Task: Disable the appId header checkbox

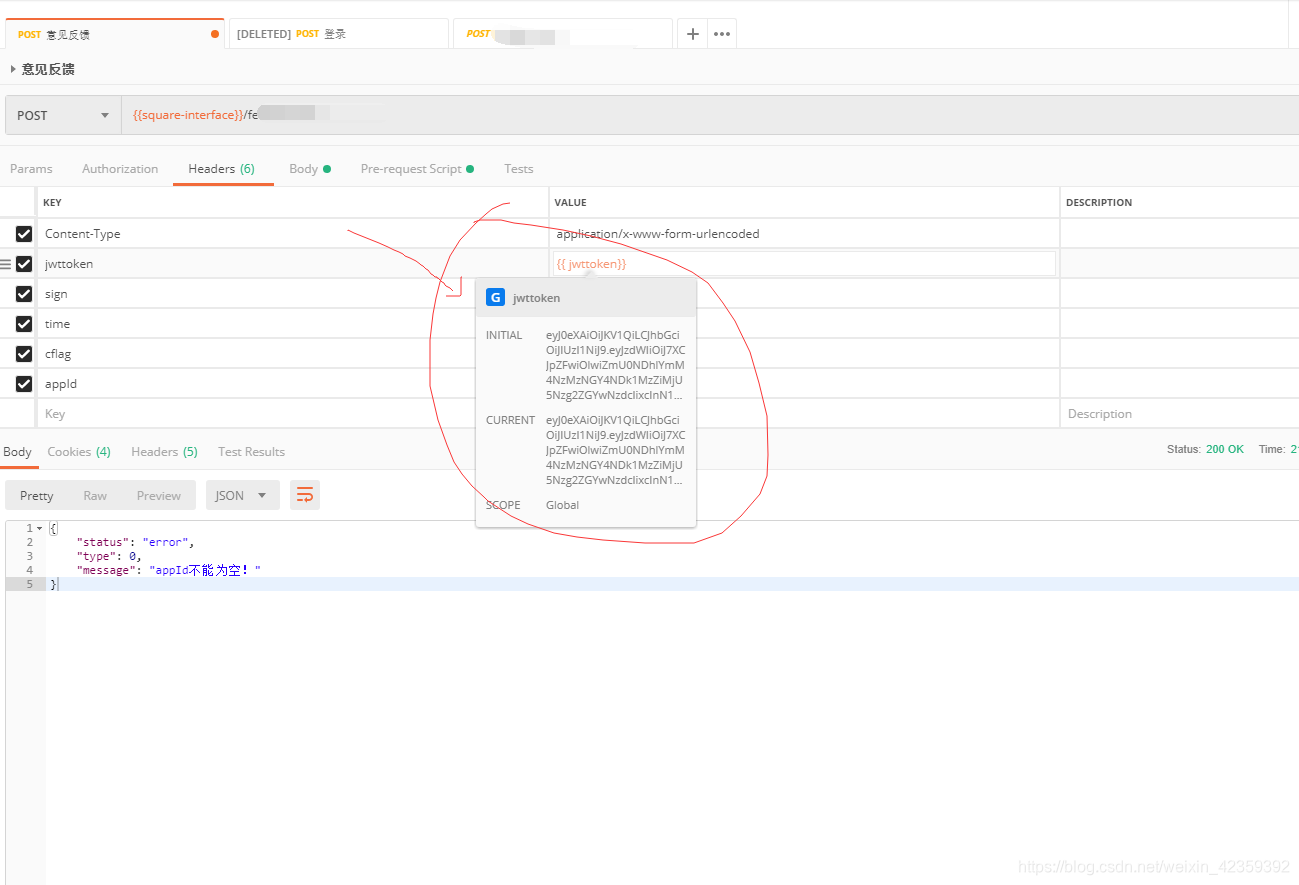Action: coord(24,384)
